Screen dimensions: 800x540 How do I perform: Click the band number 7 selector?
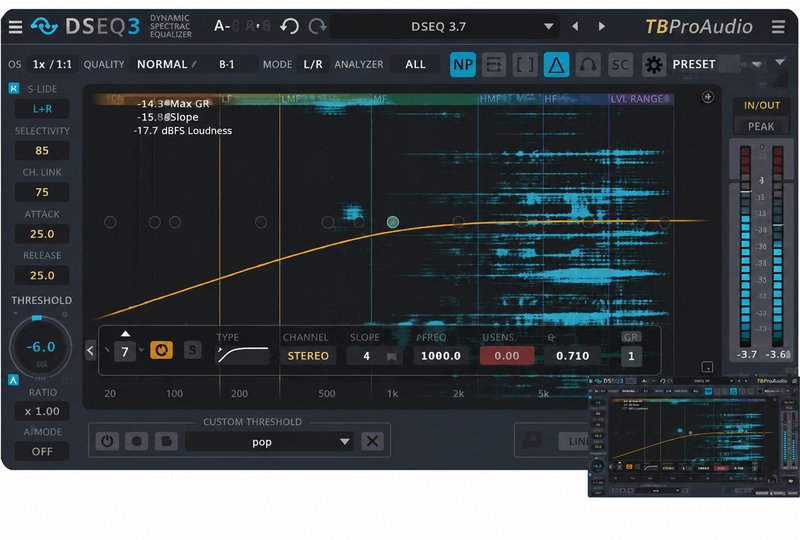pos(125,352)
